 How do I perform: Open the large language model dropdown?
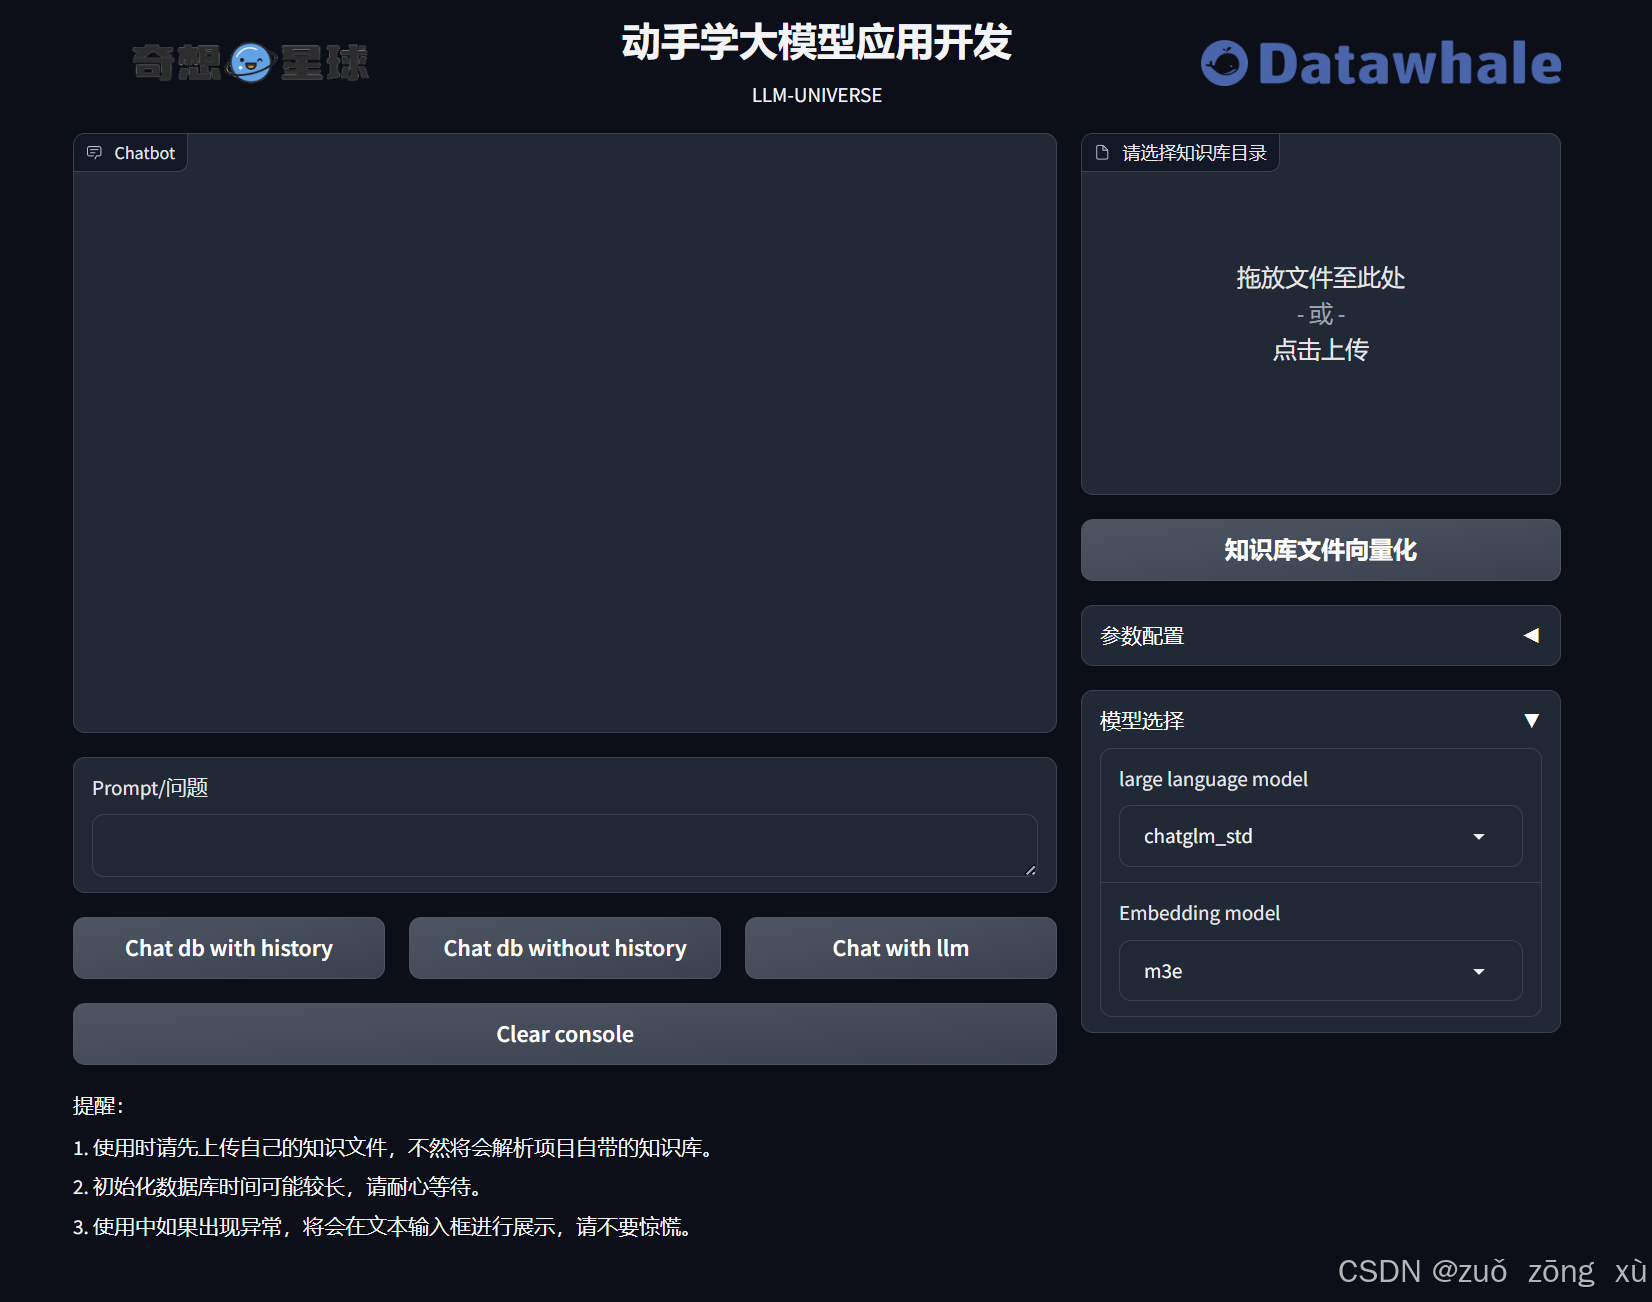coord(1320,837)
